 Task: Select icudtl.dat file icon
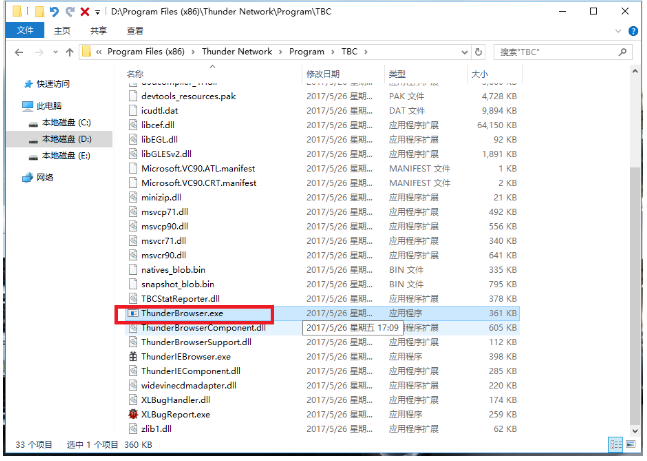(x=133, y=111)
